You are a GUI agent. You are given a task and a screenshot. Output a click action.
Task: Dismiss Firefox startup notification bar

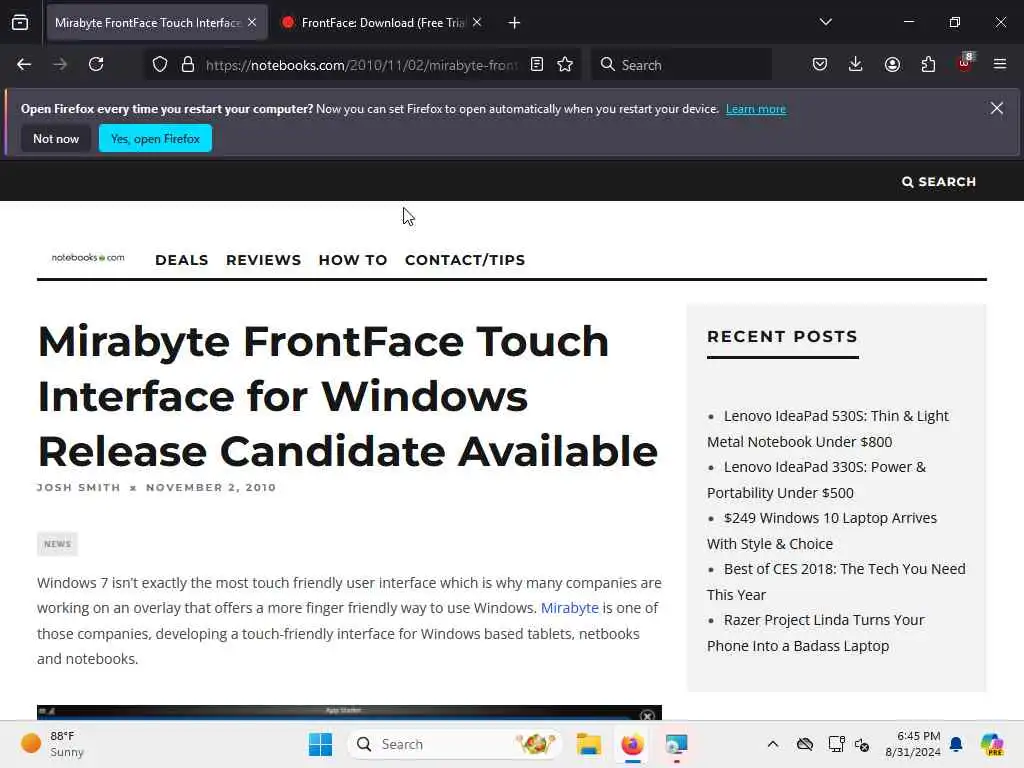pyautogui.click(x=997, y=108)
